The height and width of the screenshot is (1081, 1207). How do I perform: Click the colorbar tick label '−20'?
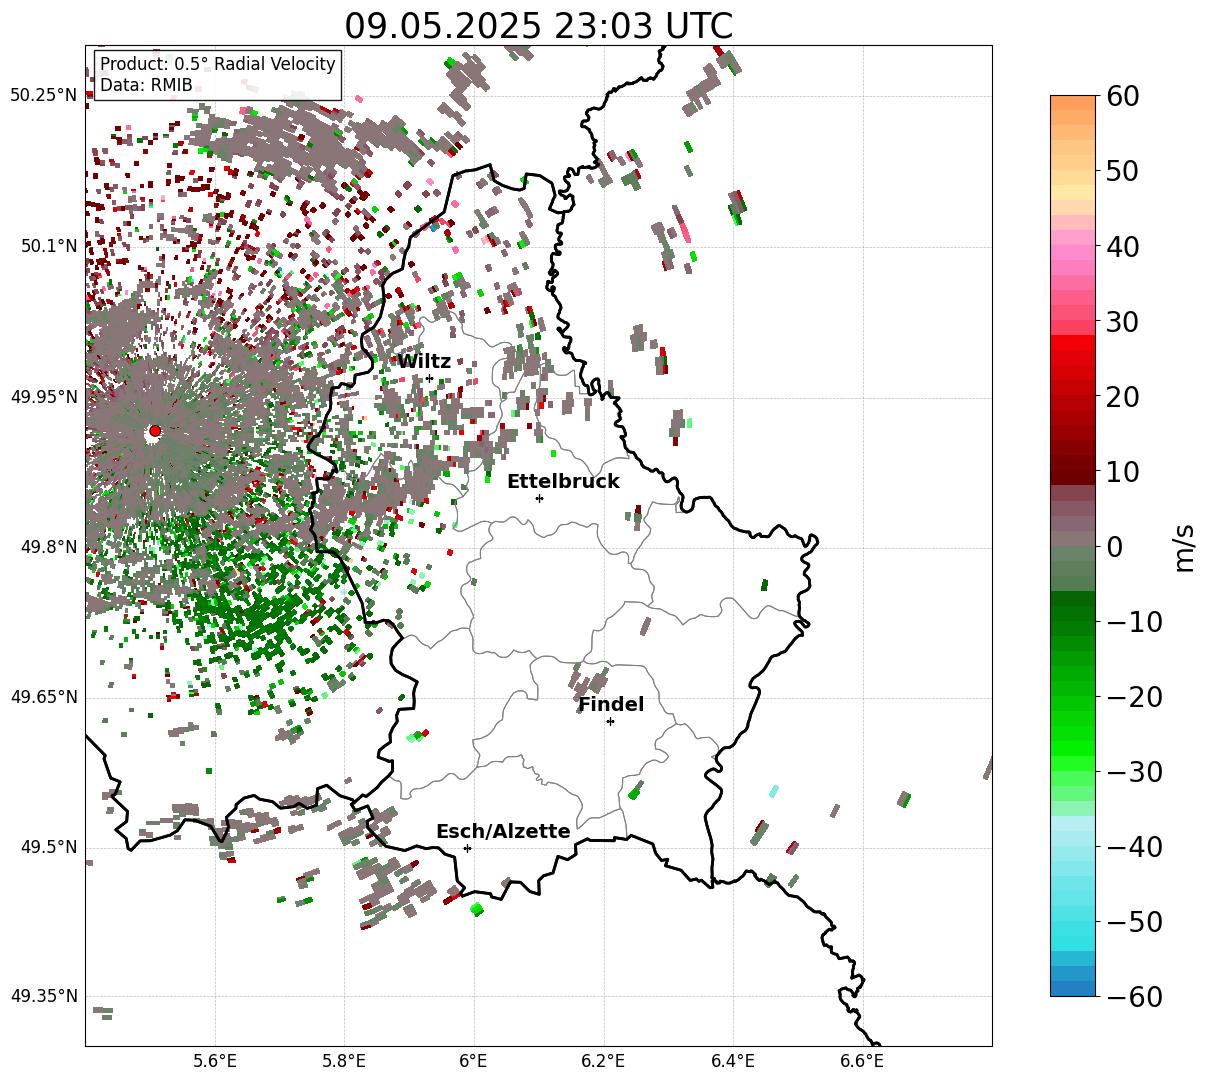(1135, 697)
